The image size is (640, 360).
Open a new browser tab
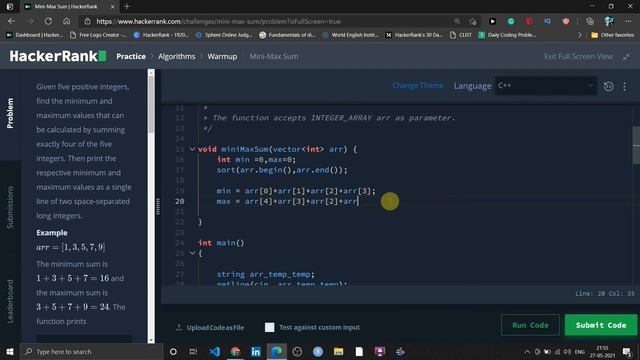[127, 7]
